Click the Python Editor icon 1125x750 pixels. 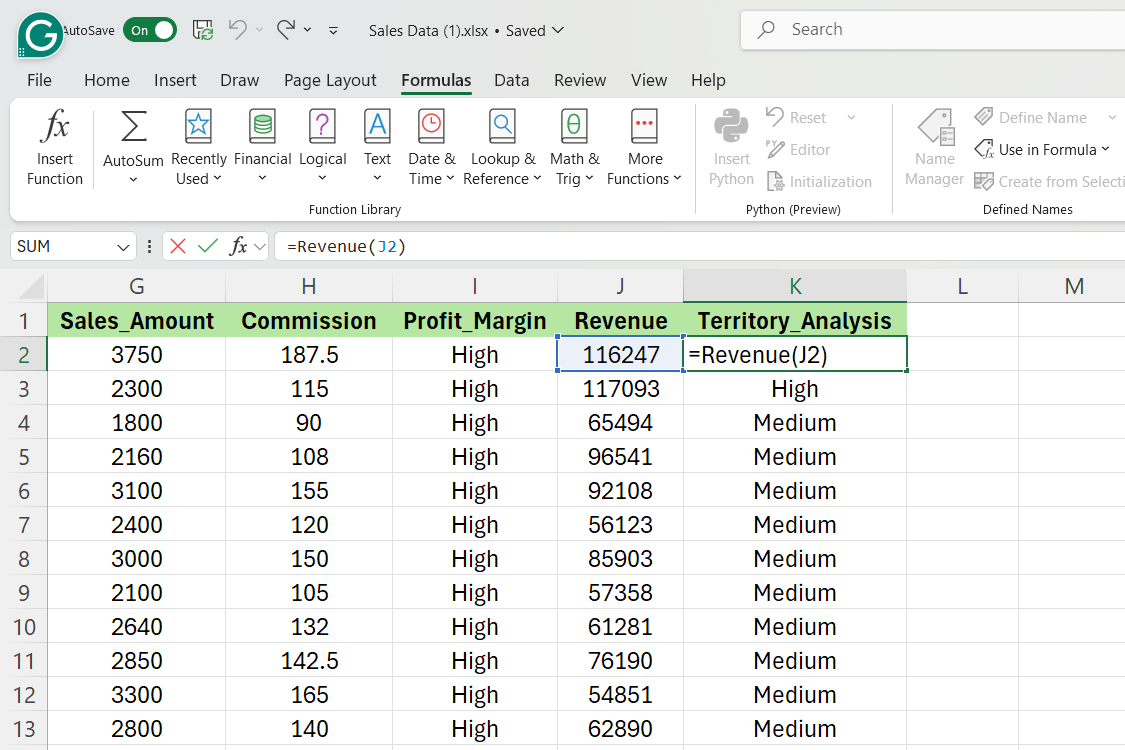coord(775,149)
